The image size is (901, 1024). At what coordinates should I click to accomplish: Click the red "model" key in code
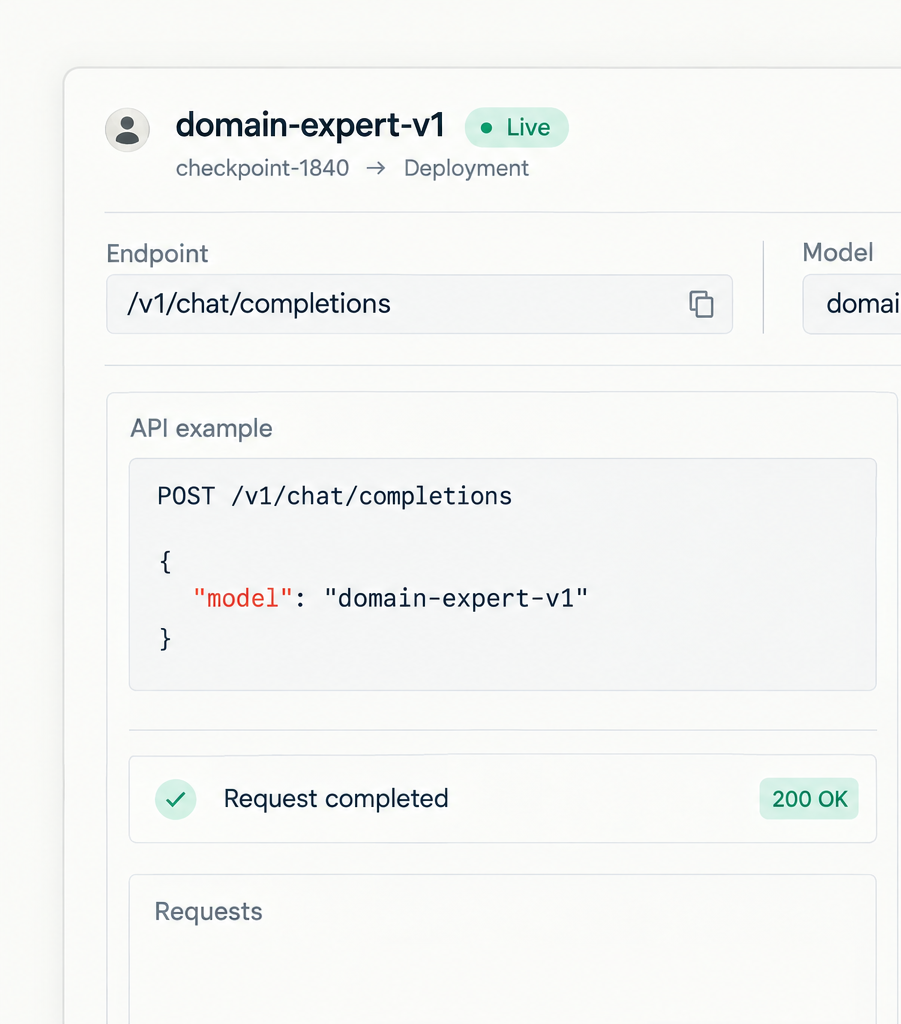243,598
